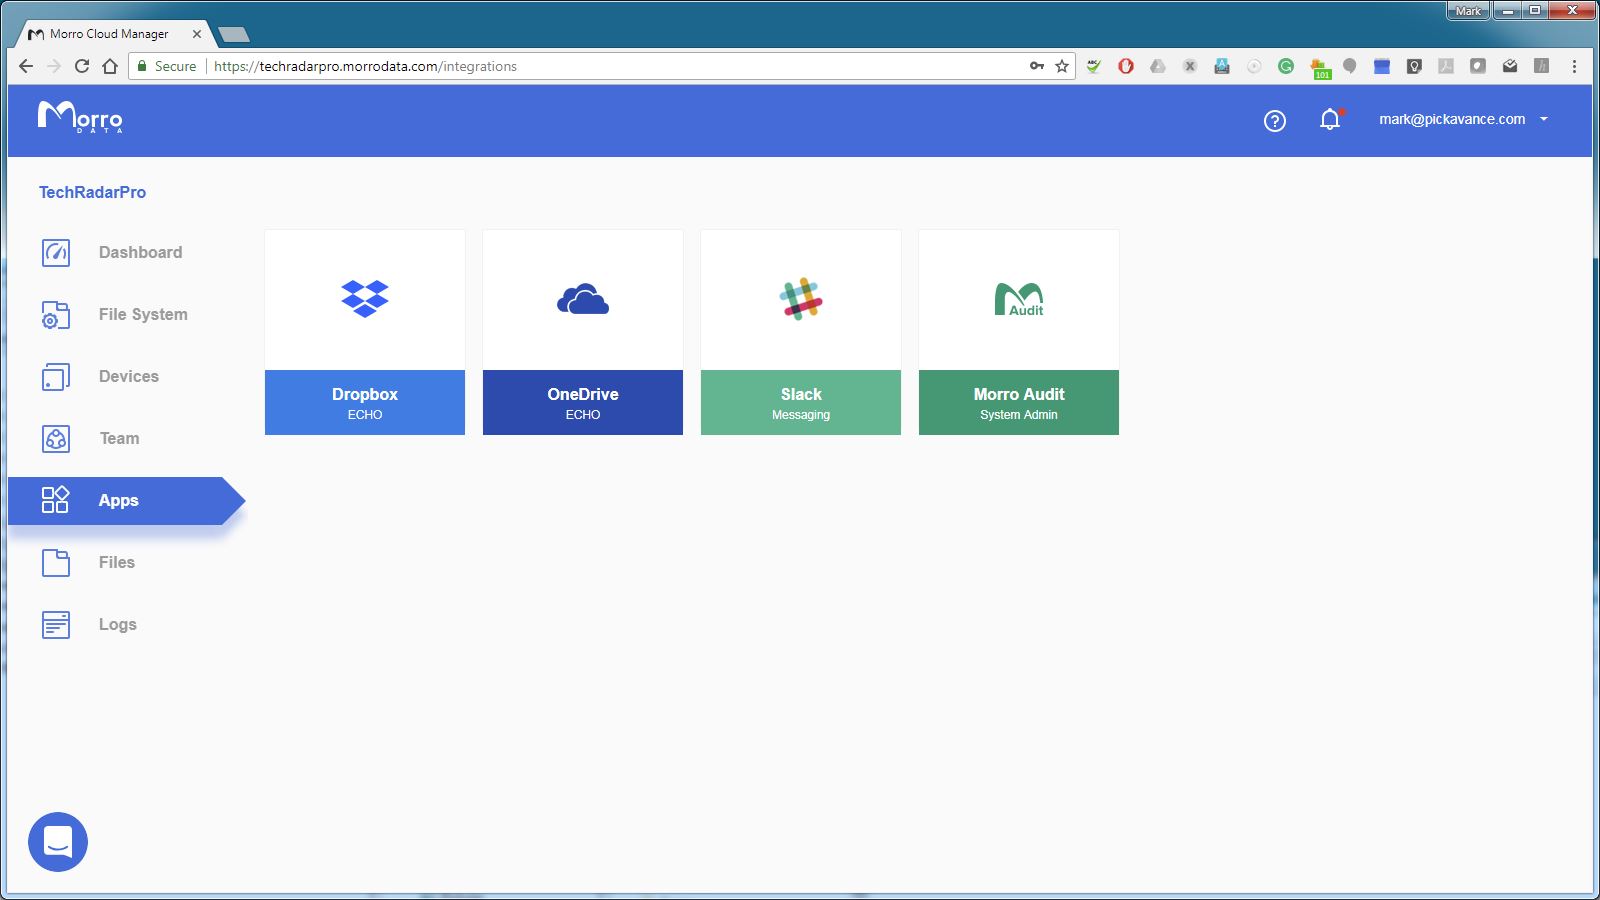Click the Secure site info padlock
Viewport: 1600px width, 900px height.
[x=143, y=66]
